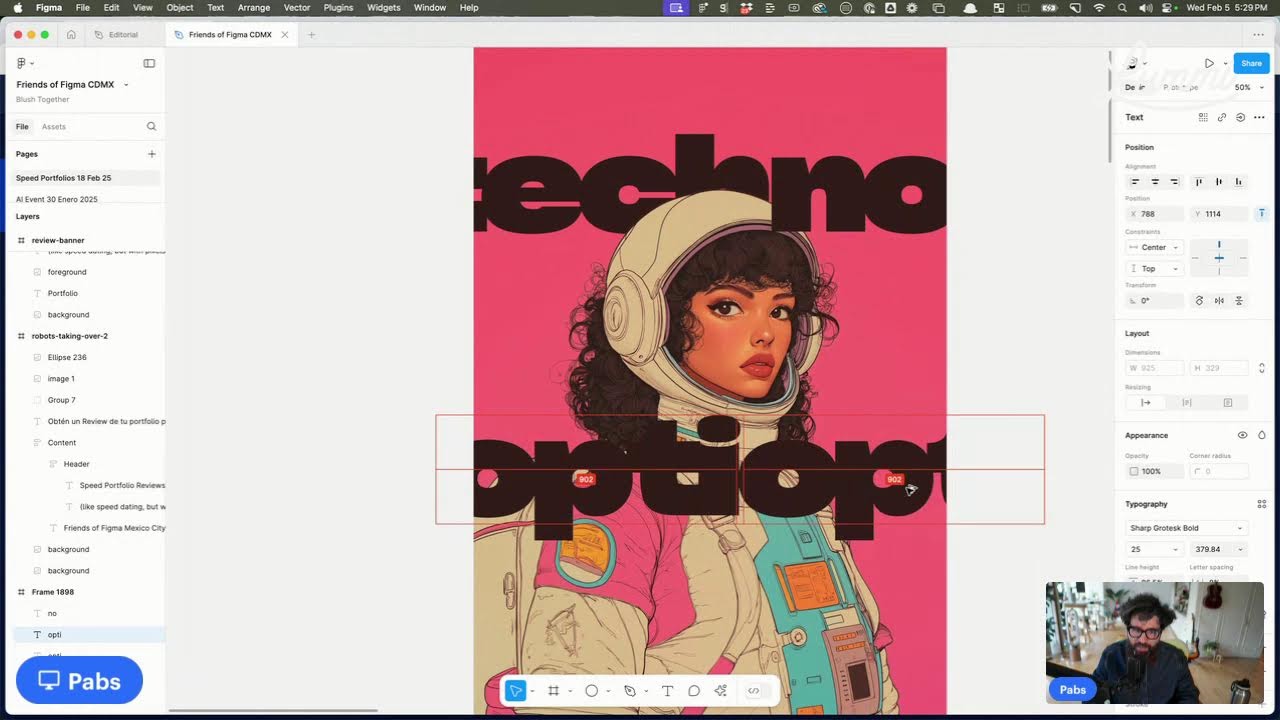Flip vertical in Transform
Viewport: 1280px width, 720px height.
[1239, 301]
